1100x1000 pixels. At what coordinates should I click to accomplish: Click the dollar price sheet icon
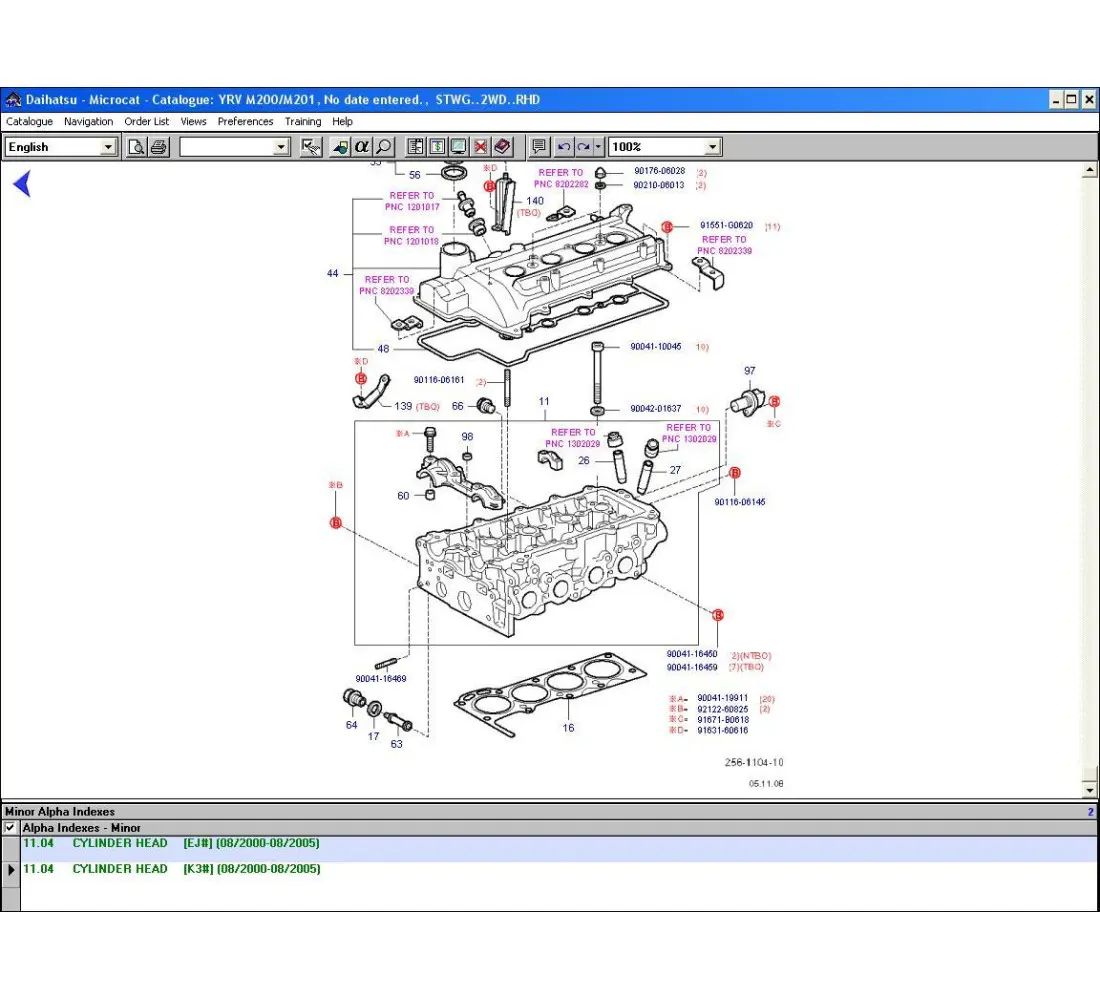(437, 147)
